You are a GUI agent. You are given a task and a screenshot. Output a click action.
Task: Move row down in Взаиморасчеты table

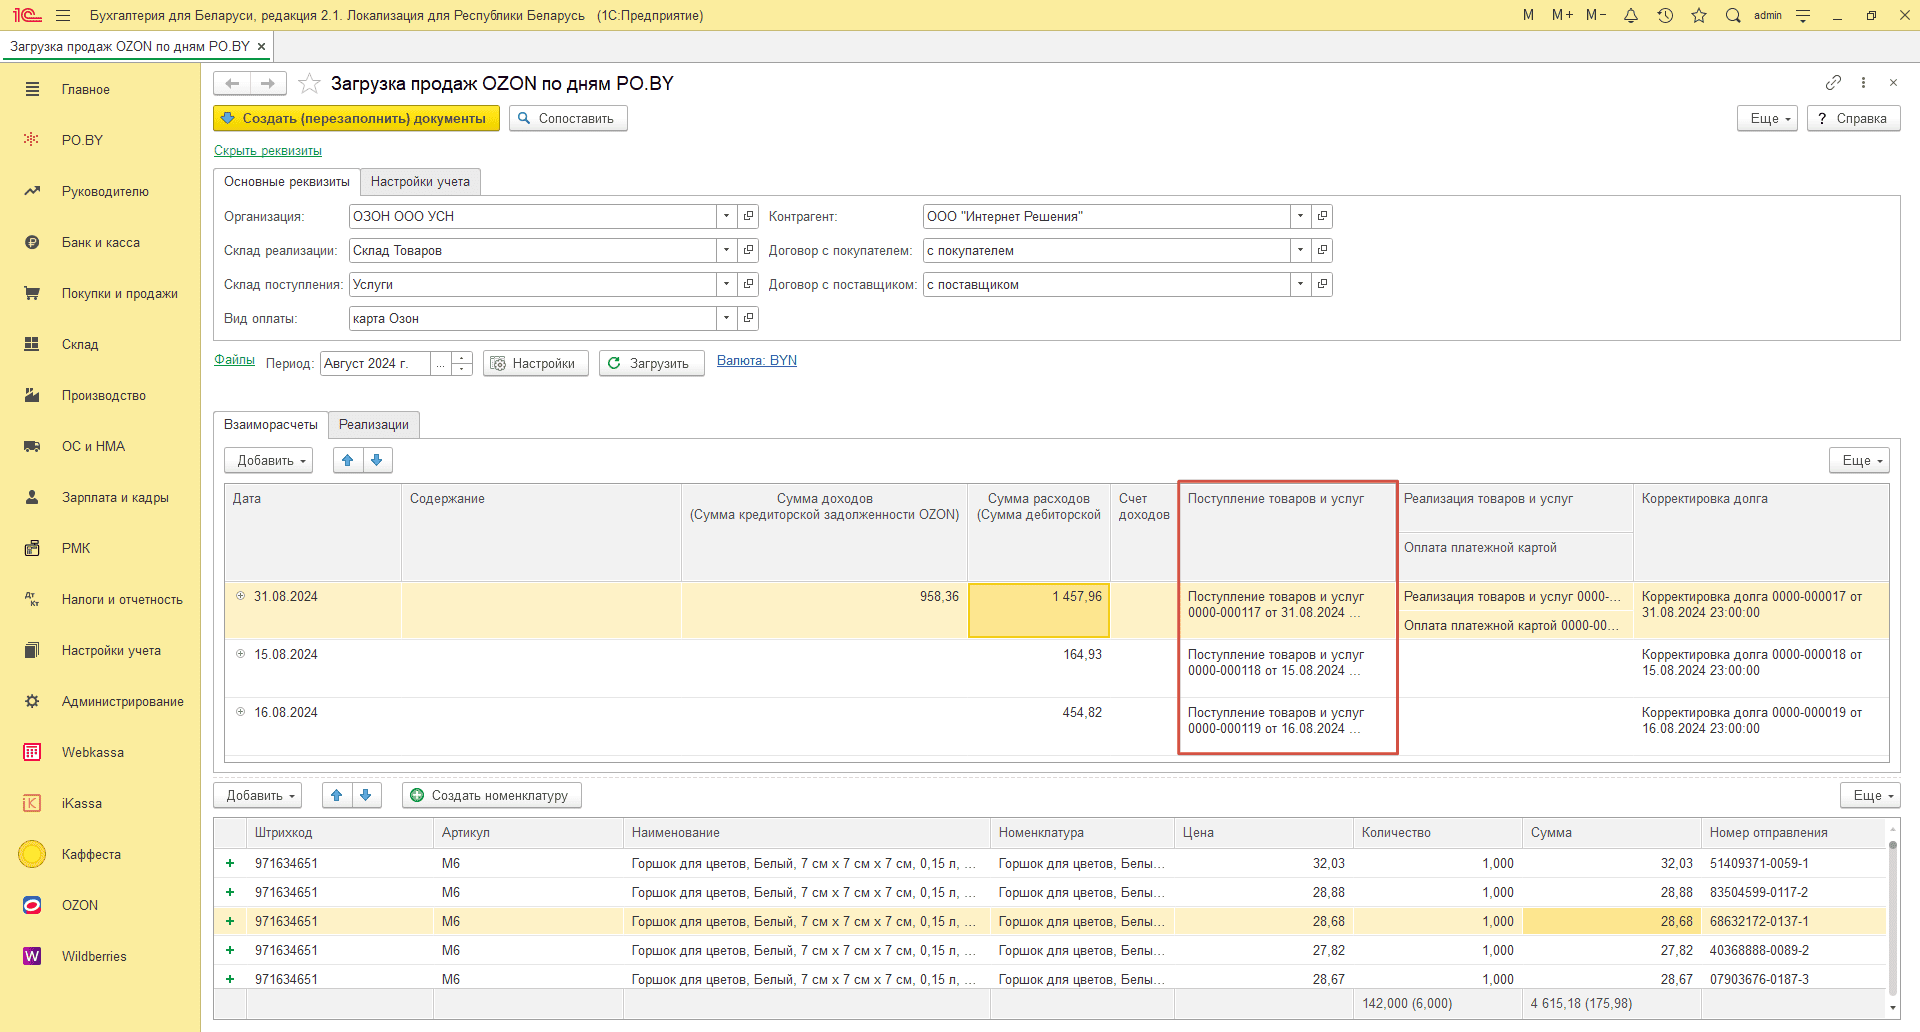[x=377, y=460]
